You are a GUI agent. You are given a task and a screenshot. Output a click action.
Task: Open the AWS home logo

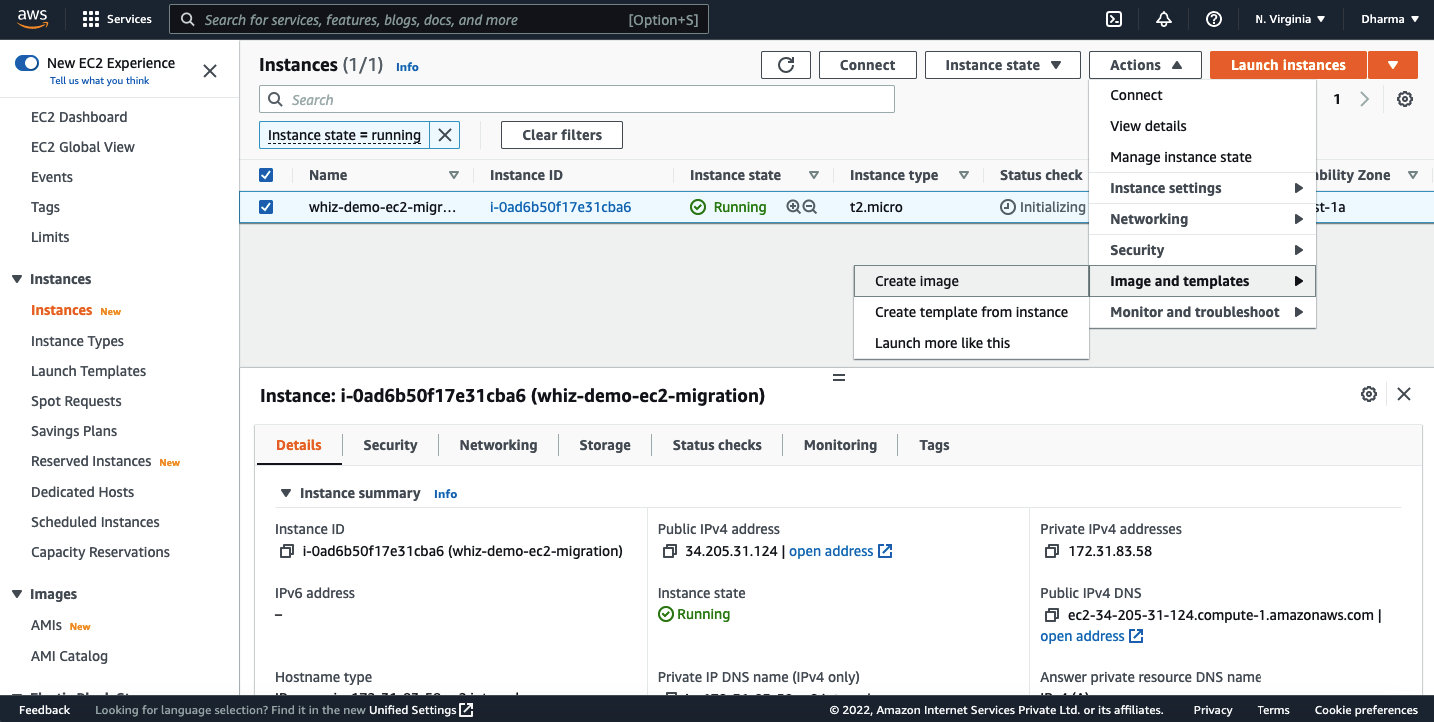(x=35, y=19)
